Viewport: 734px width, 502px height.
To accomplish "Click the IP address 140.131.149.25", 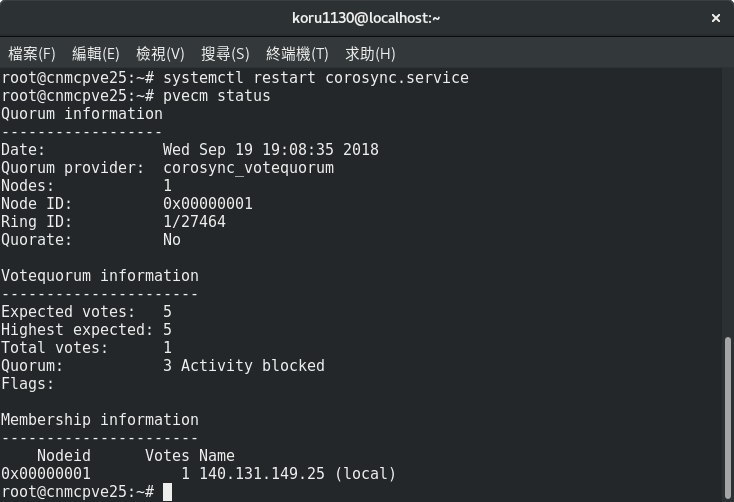I will coord(262,474).
